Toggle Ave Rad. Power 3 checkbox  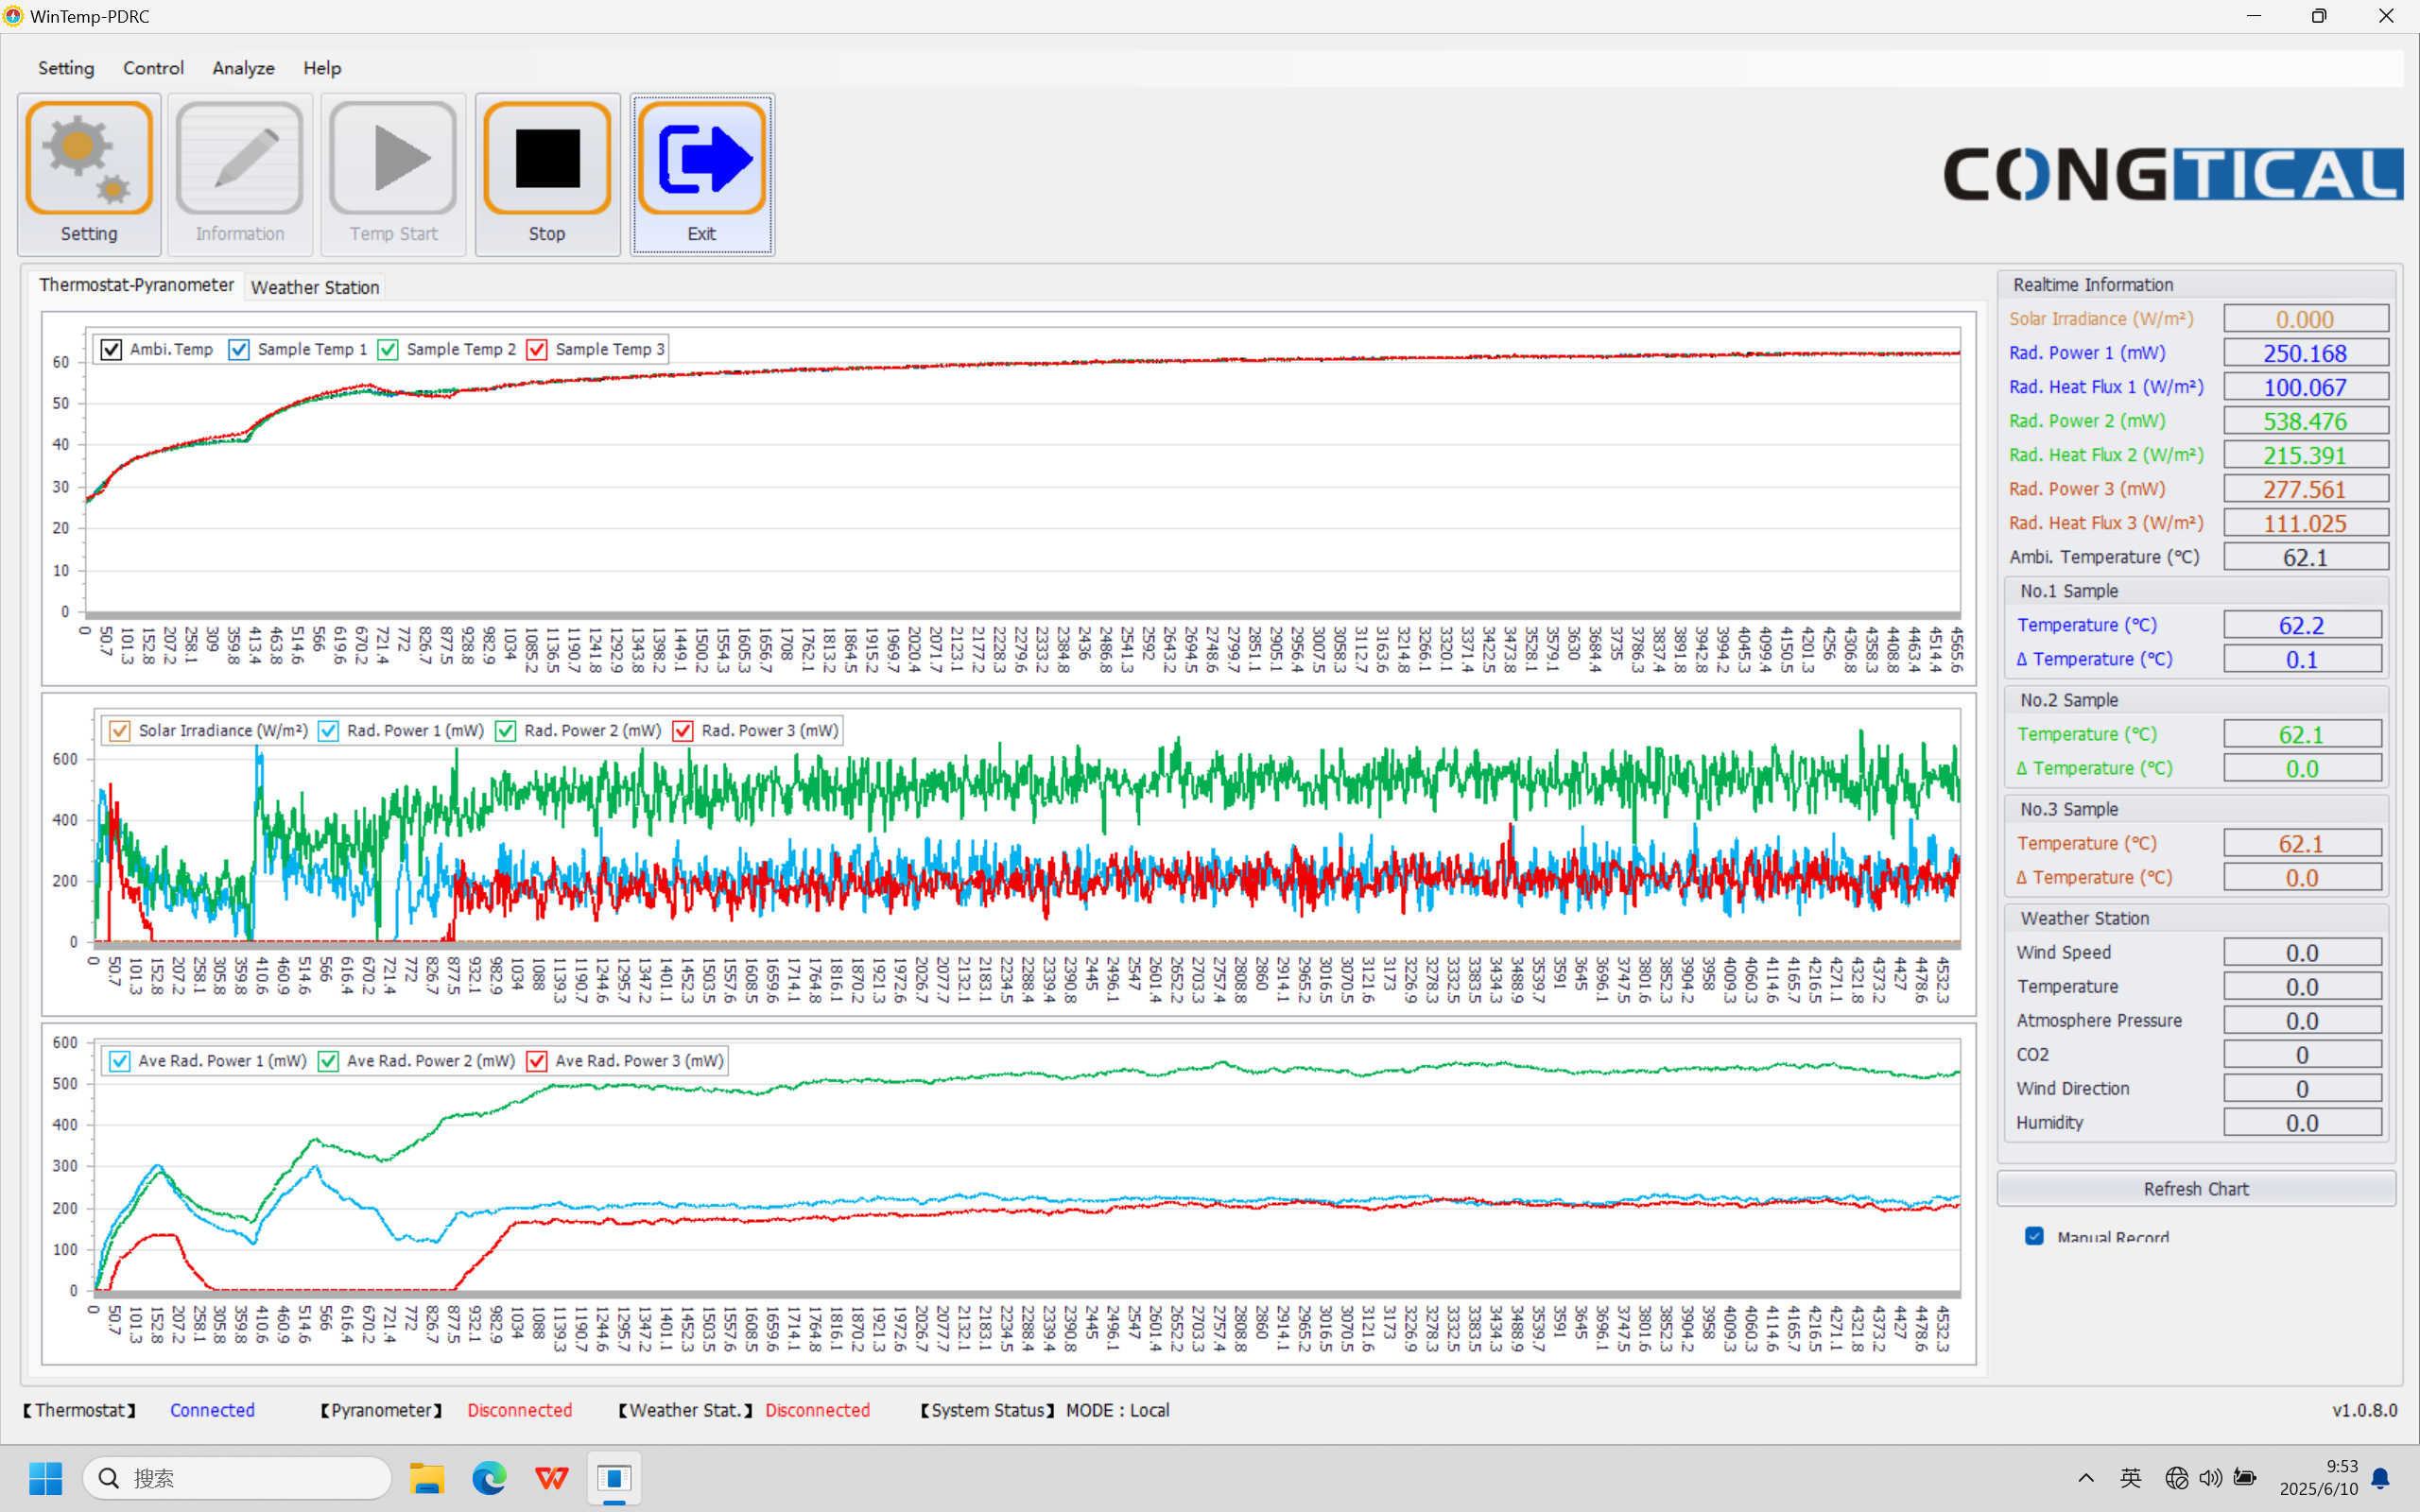tap(537, 1061)
